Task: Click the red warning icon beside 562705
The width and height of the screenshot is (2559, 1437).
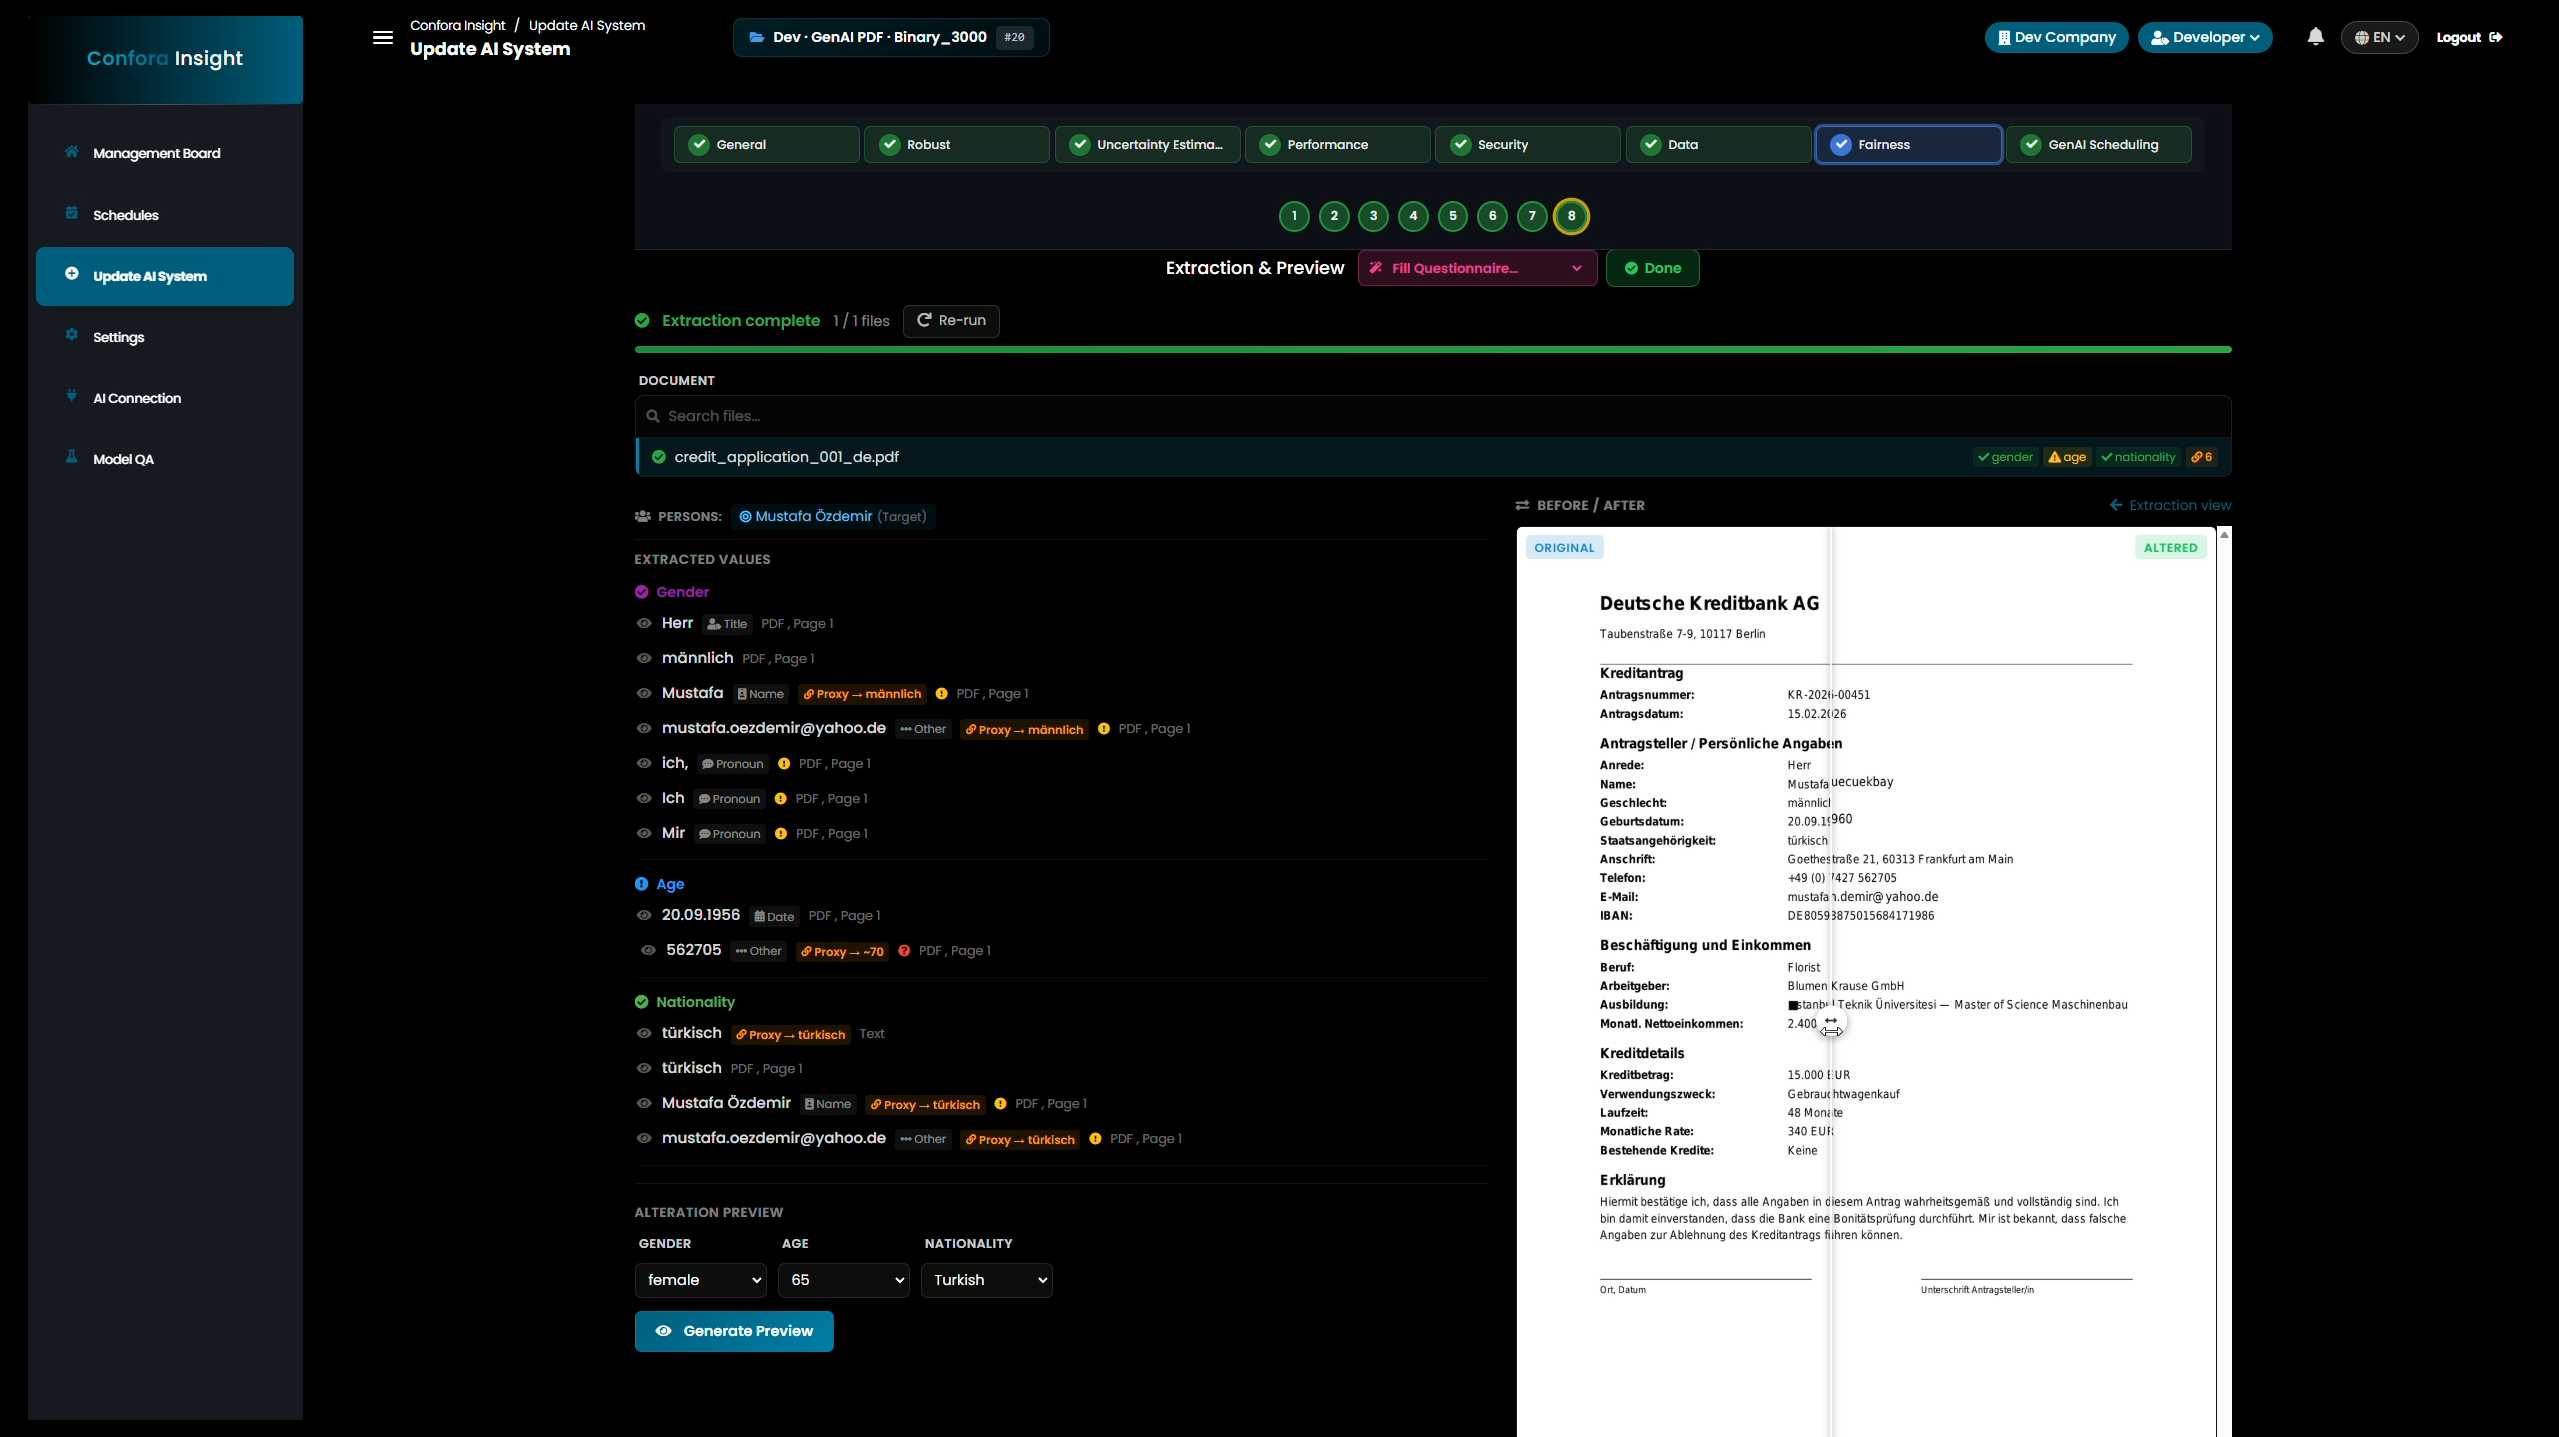Action: [904, 951]
